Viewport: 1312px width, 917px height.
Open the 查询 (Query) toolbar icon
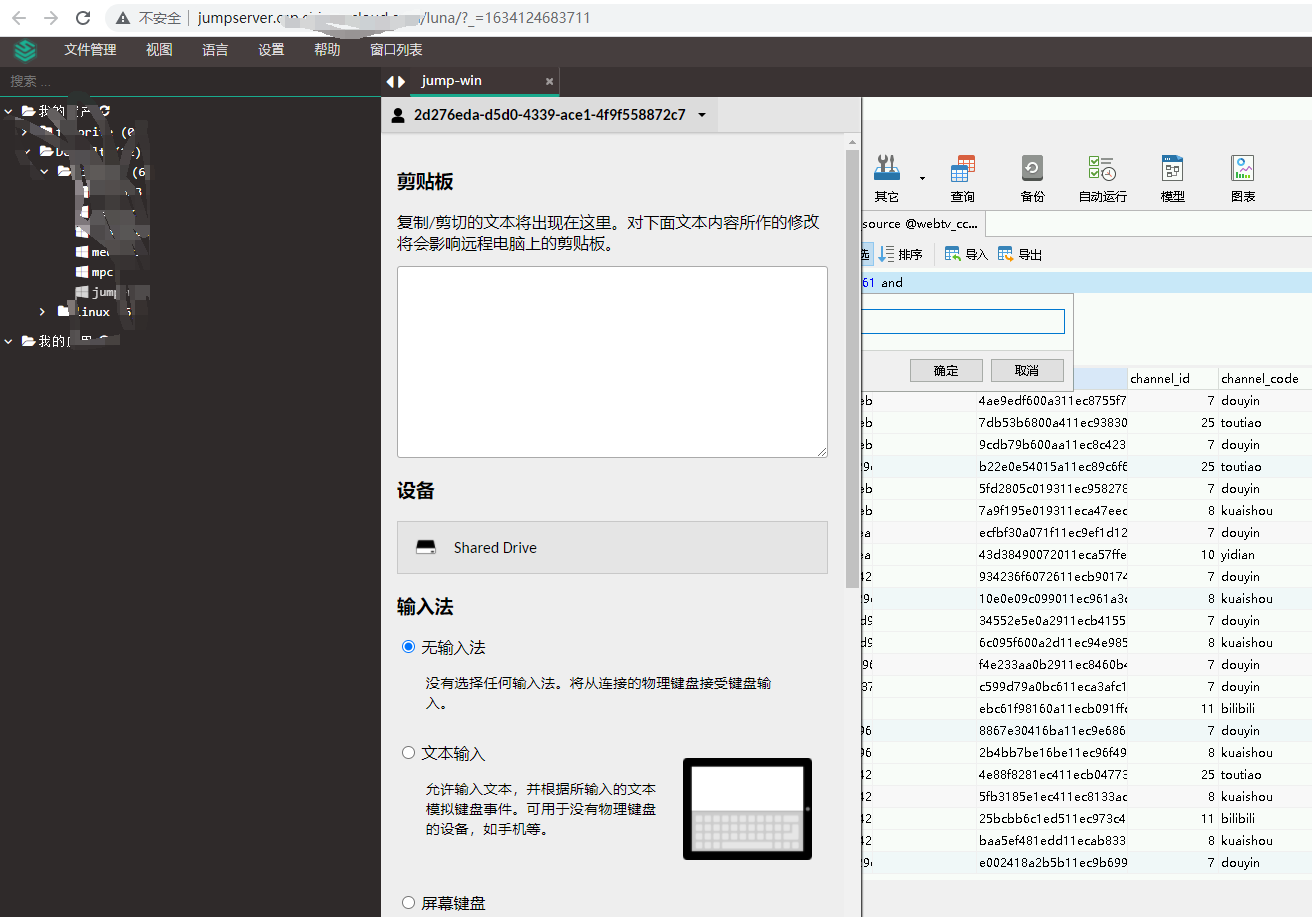pos(963,177)
